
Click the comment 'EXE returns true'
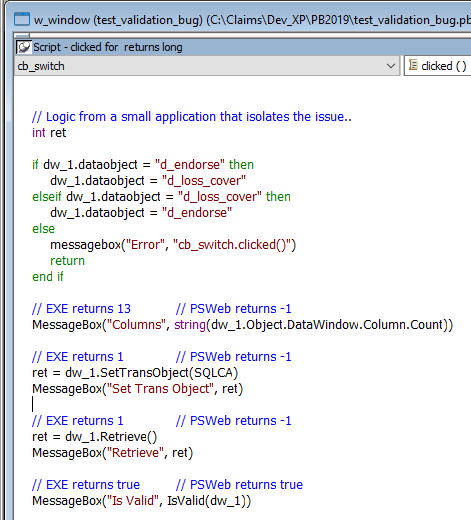pos(86,485)
